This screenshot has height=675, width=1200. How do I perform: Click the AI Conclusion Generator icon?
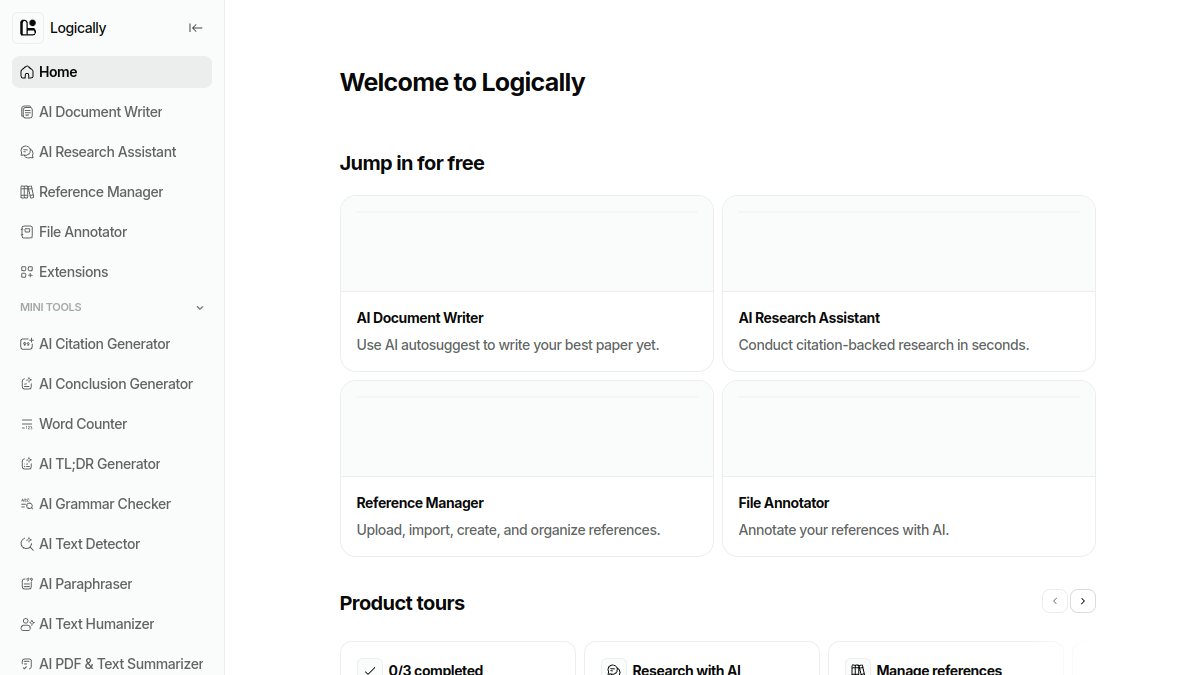coord(27,384)
